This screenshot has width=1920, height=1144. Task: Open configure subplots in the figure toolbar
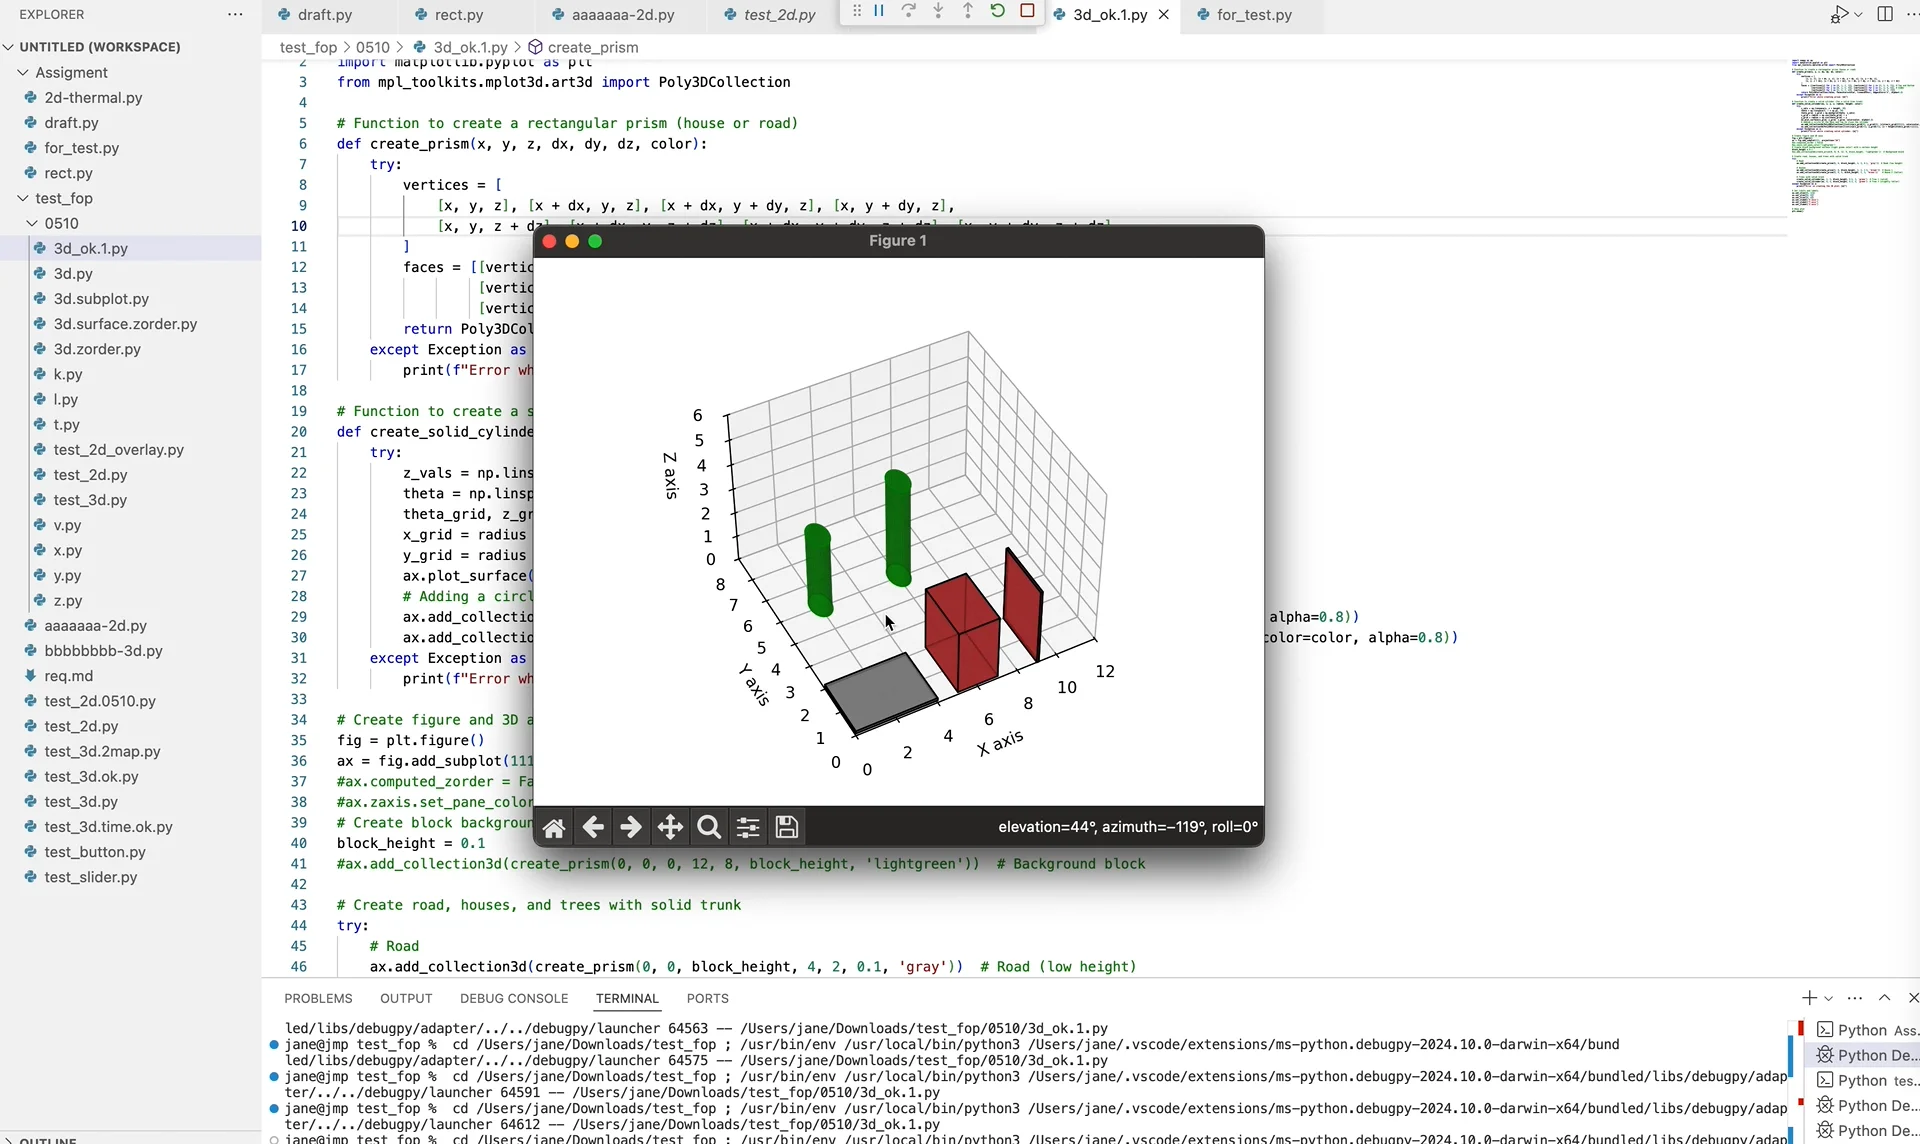coord(748,827)
